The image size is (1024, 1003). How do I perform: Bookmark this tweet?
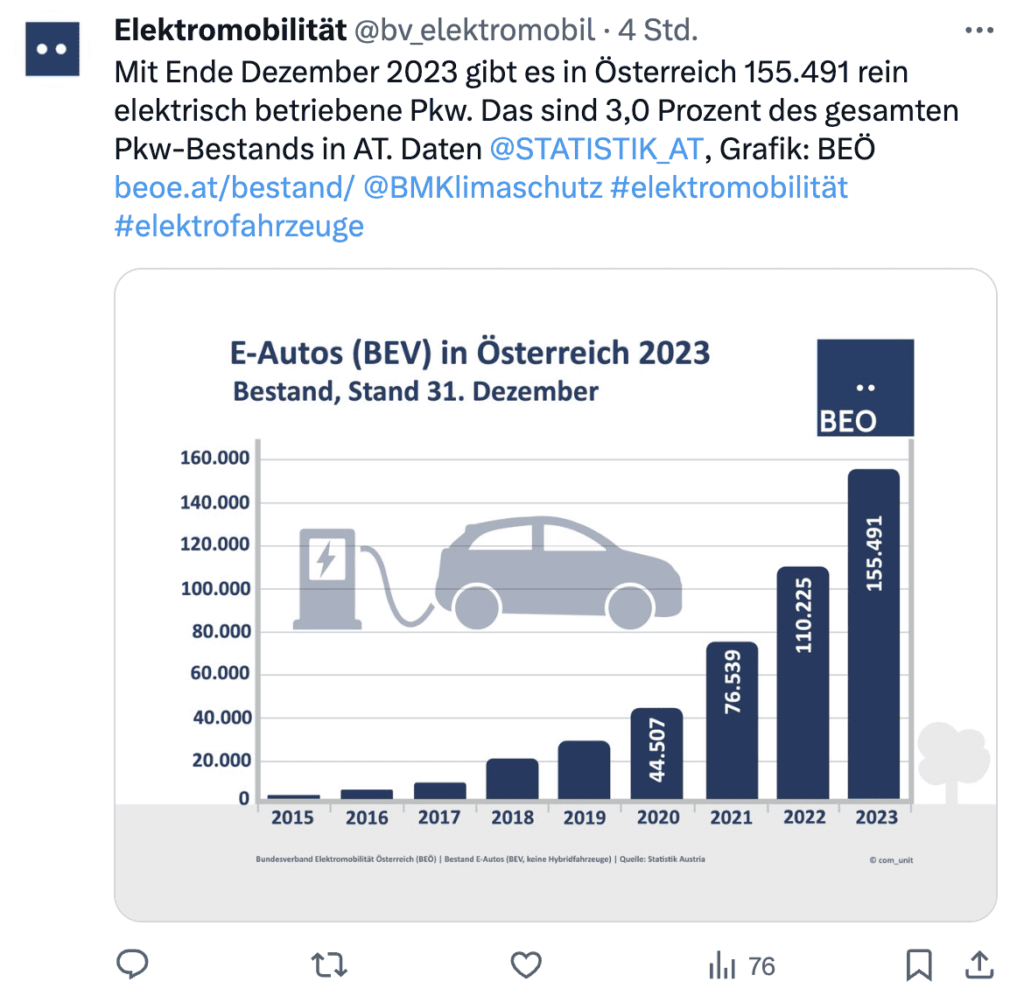tap(919, 964)
